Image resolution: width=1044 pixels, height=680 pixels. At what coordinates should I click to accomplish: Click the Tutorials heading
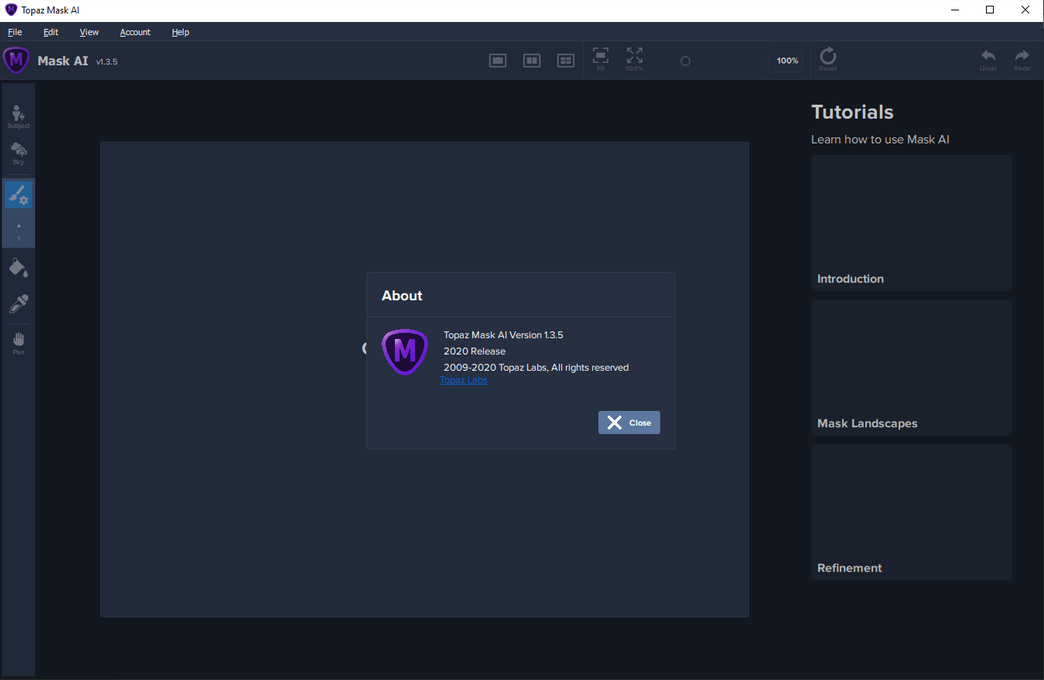pos(852,112)
